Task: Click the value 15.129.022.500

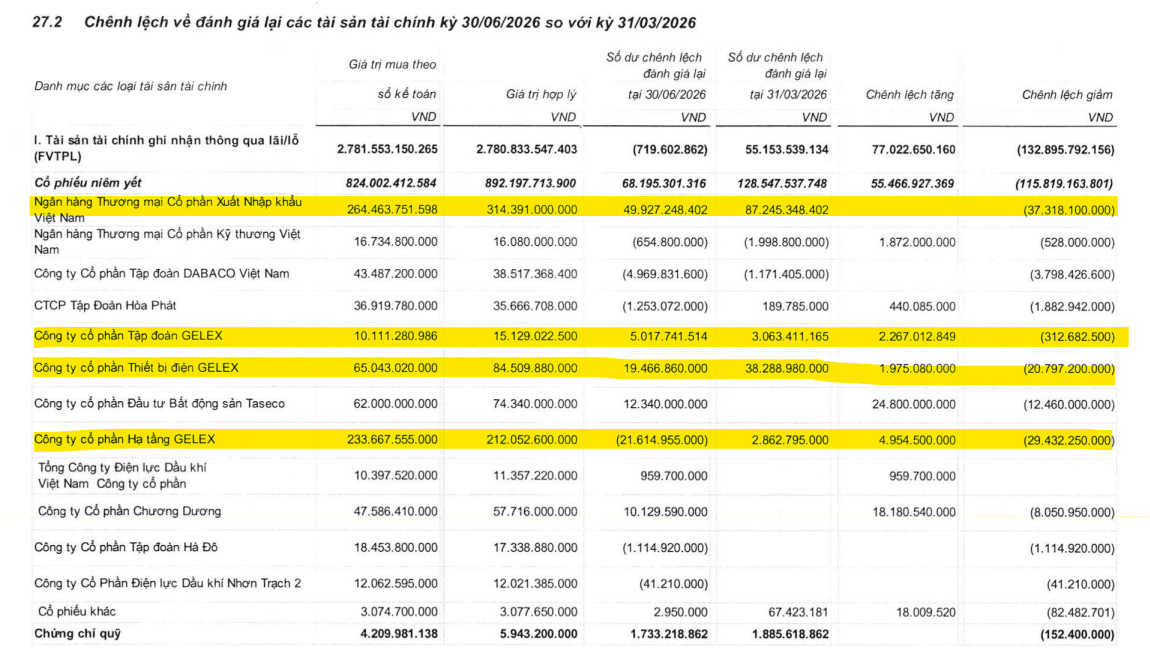Action: [535, 337]
